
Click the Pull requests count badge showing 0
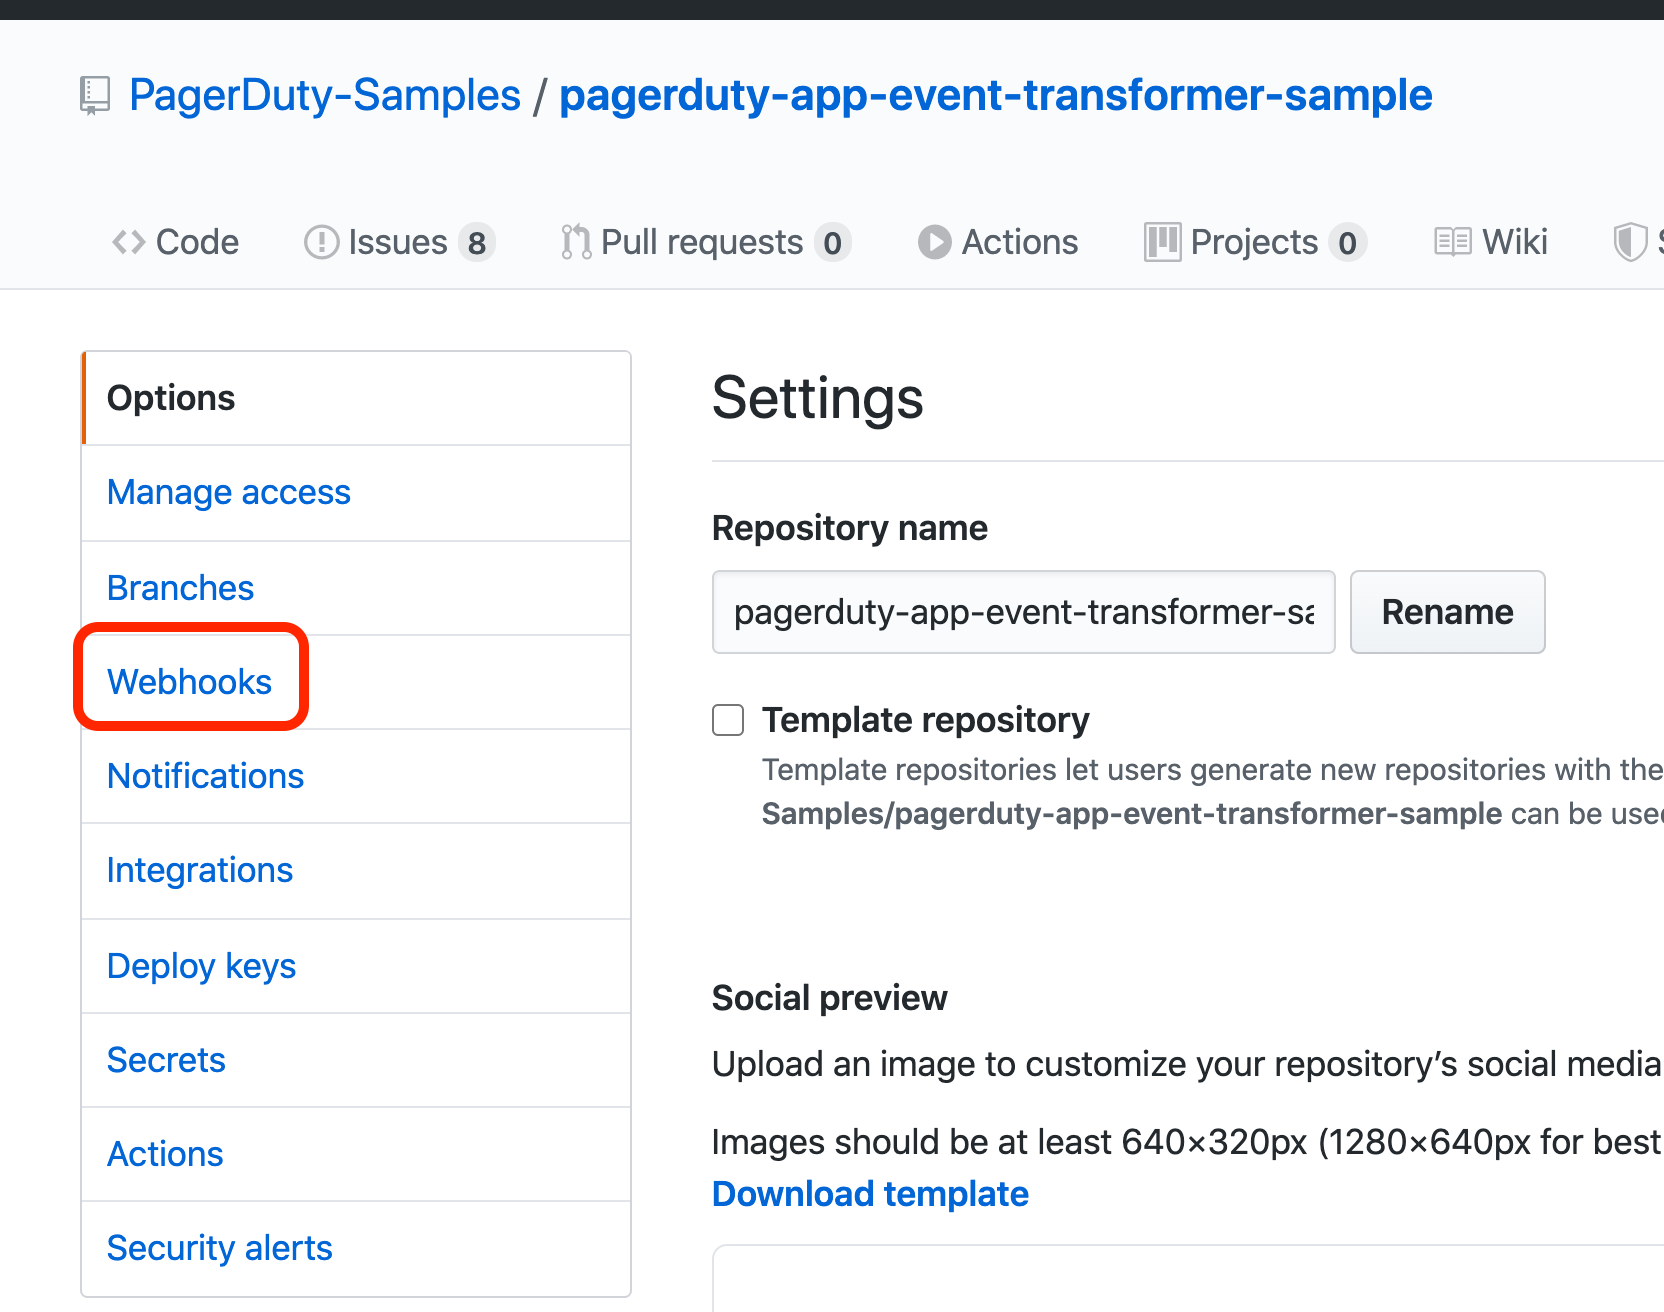(x=832, y=243)
